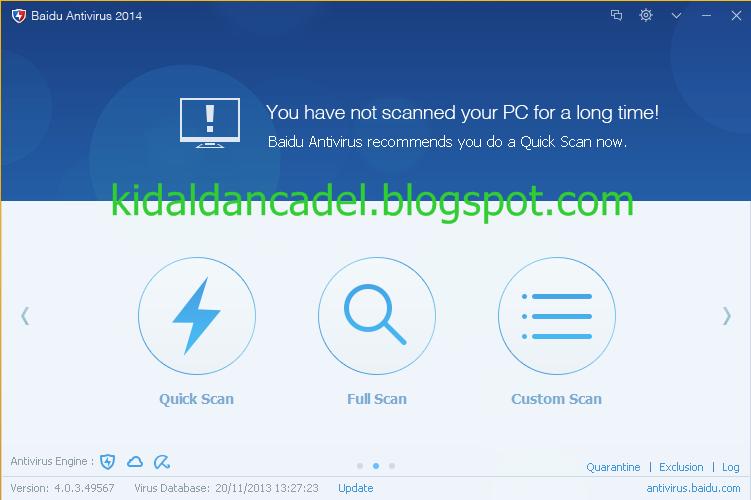Toggle the Avira umbrella engine icon
This screenshot has height=500, width=751.
162,462
